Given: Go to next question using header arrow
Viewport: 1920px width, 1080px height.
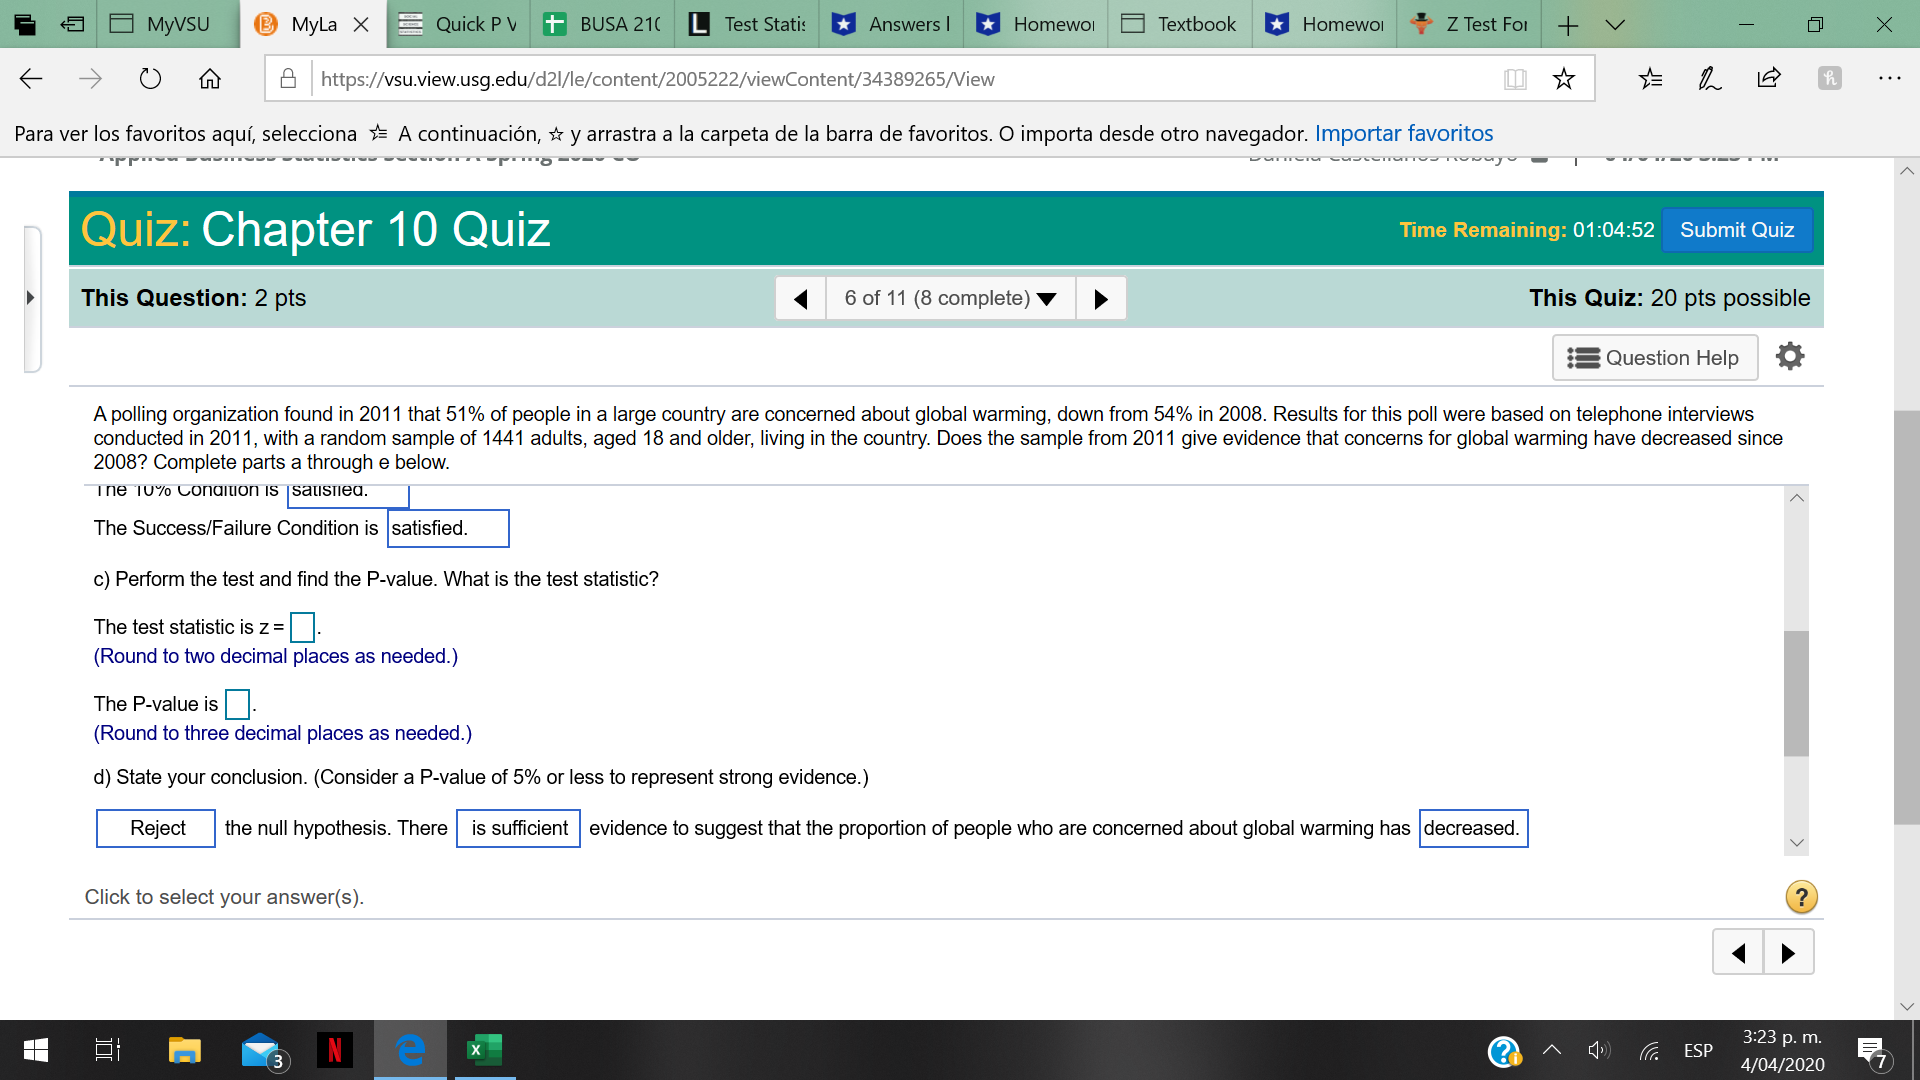Looking at the screenshot, I should point(1100,298).
